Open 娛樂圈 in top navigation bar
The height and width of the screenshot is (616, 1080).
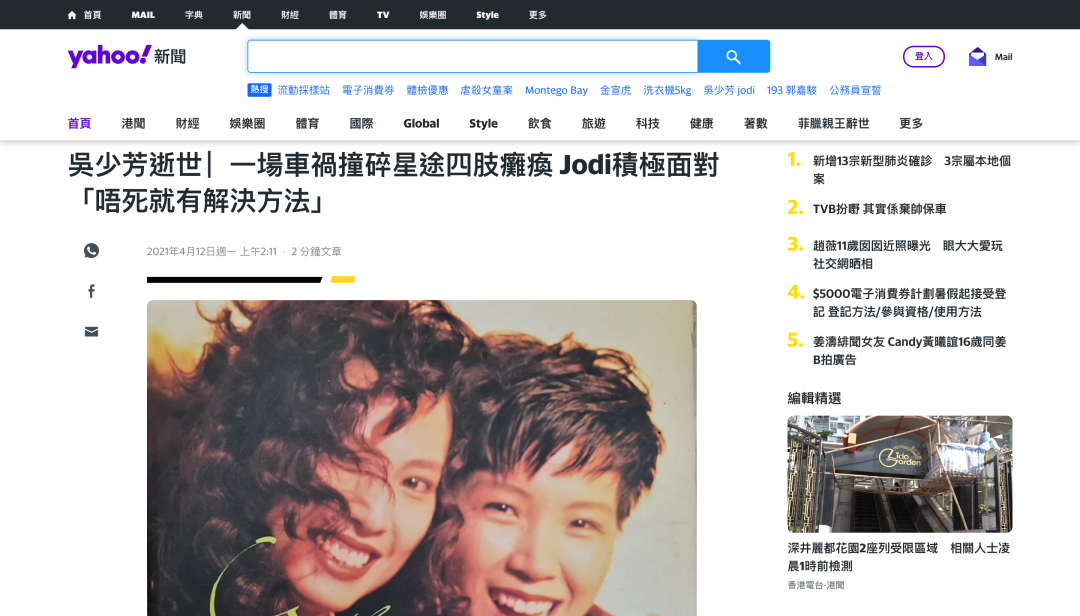(433, 15)
